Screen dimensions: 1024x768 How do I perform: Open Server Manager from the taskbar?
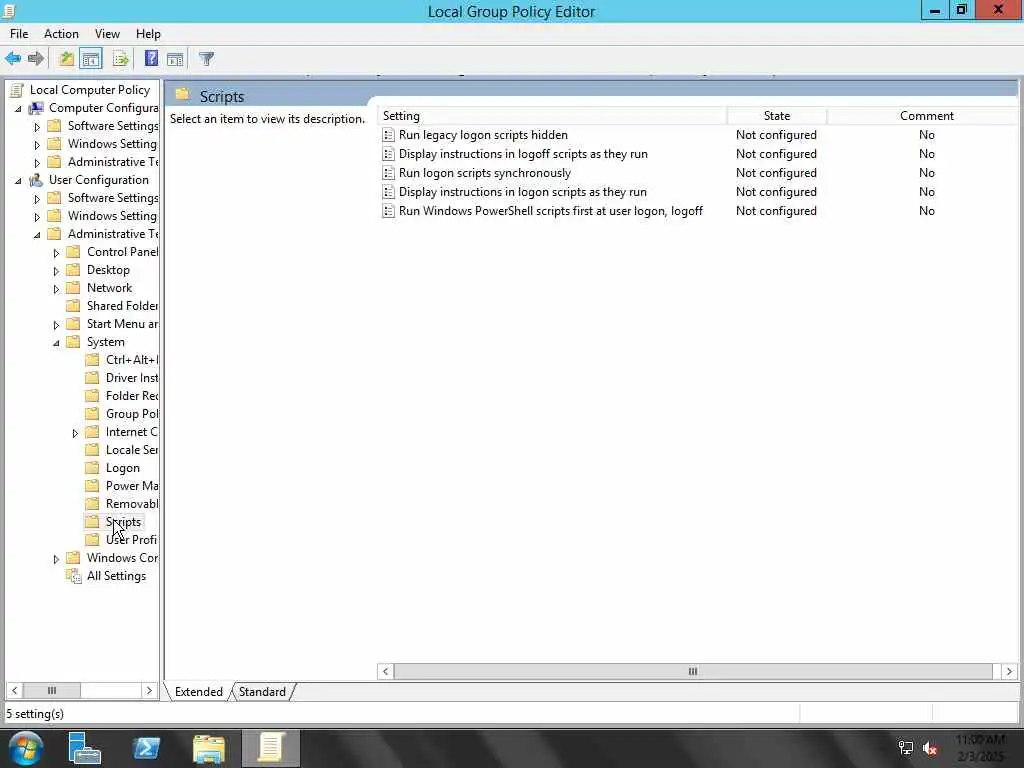(x=85, y=748)
